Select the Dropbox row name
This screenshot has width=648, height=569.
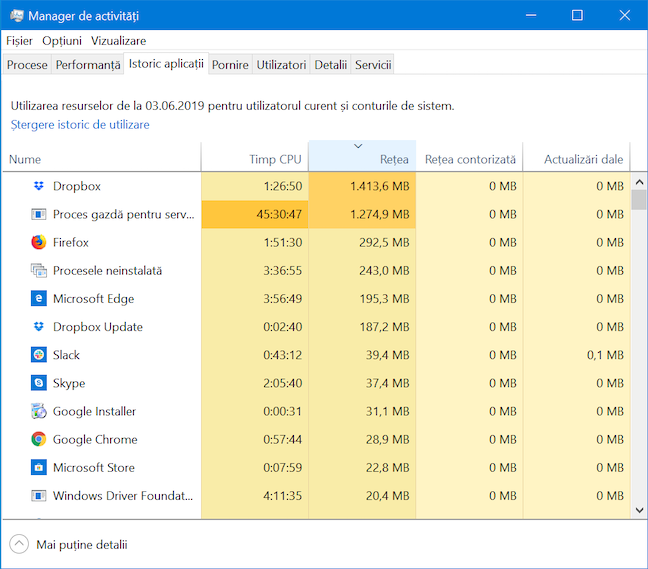pos(76,186)
